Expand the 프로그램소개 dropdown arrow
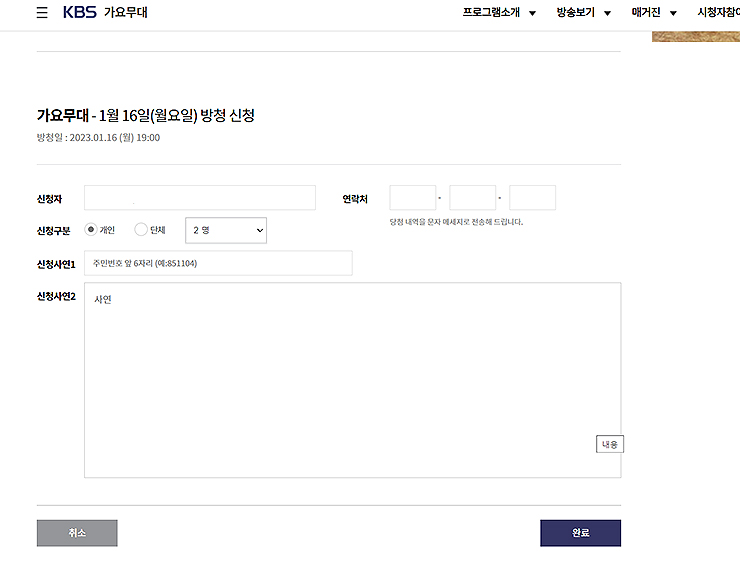This screenshot has width=740, height=565. [x=532, y=13]
